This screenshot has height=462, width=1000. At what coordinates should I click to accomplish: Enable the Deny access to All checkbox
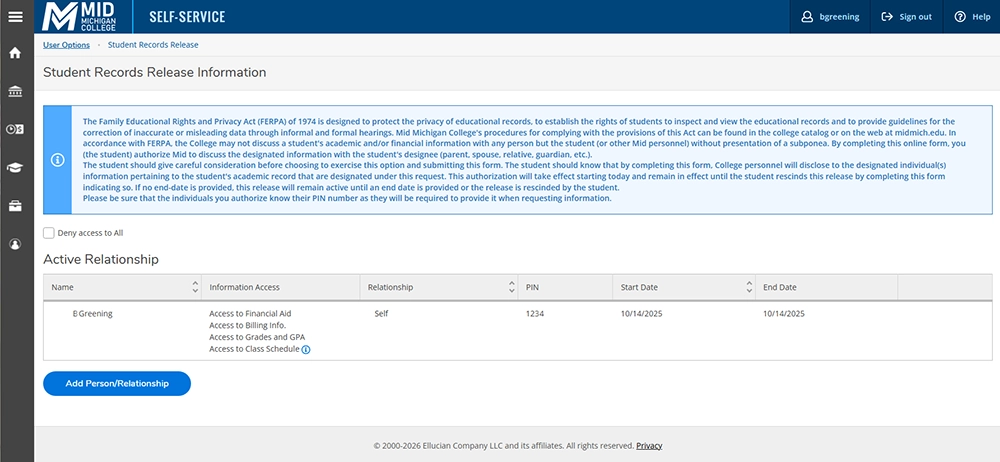pos(48,233)
